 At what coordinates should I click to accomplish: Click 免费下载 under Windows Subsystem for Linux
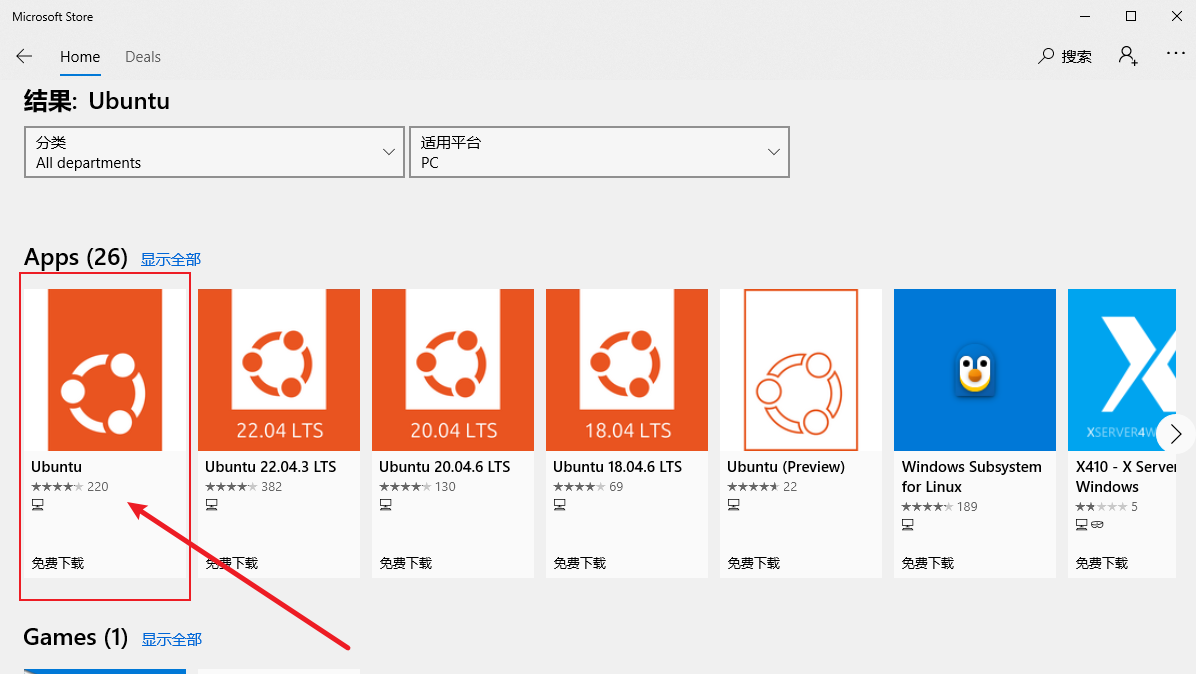(x=928, y=563)
